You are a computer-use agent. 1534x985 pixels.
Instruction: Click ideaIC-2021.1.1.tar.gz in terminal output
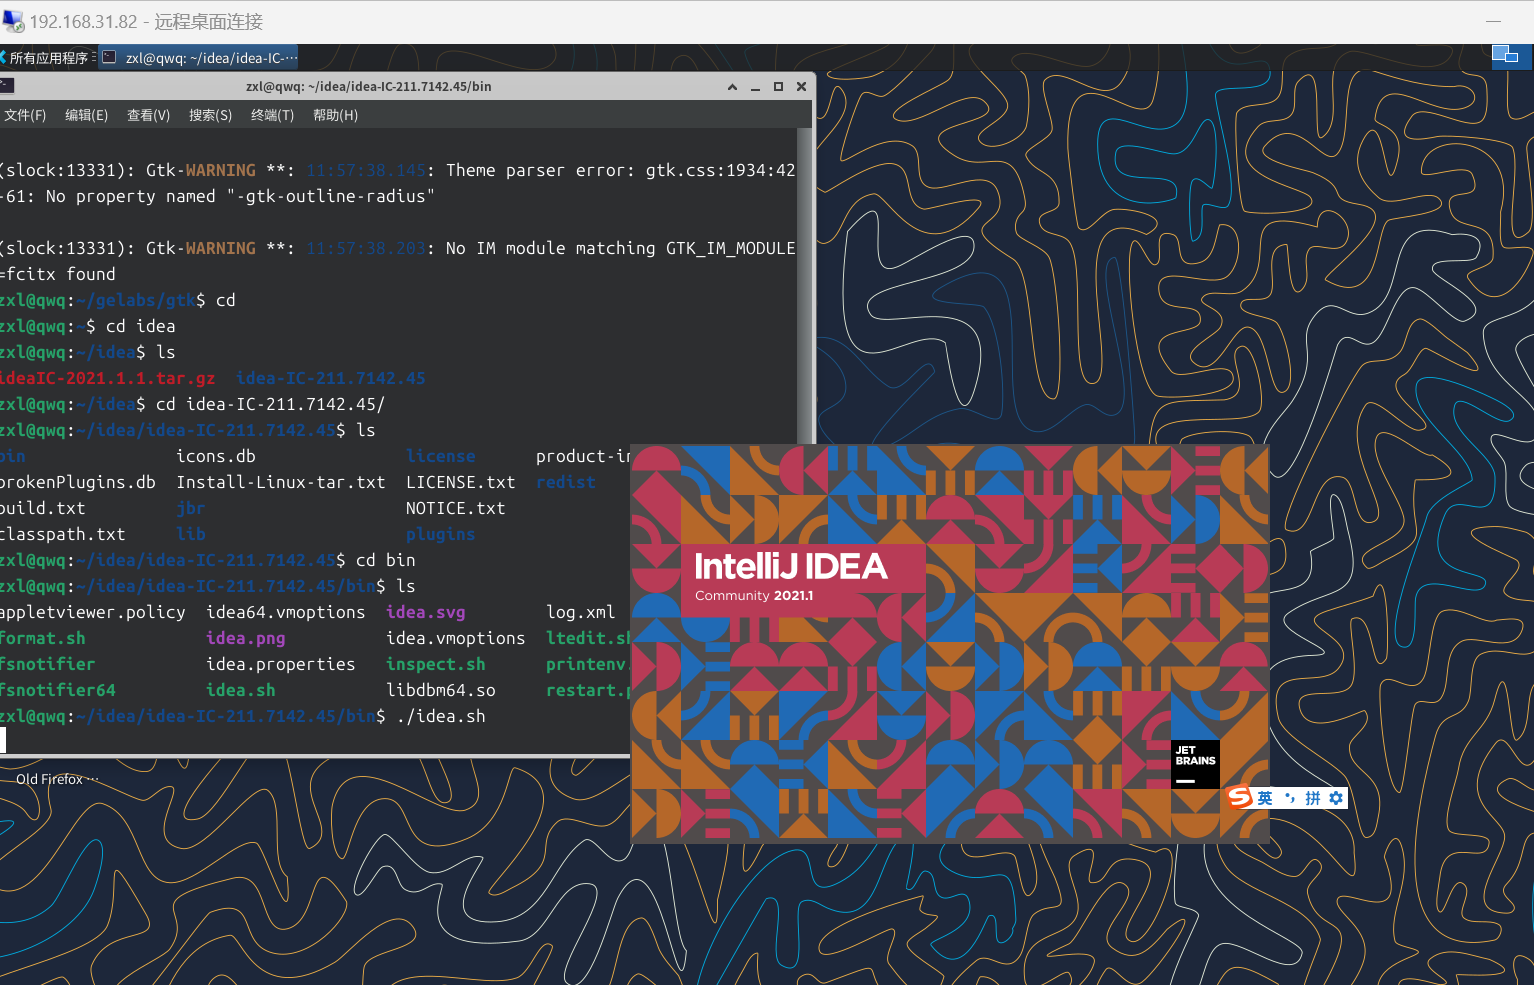click(x=107, y=378)
